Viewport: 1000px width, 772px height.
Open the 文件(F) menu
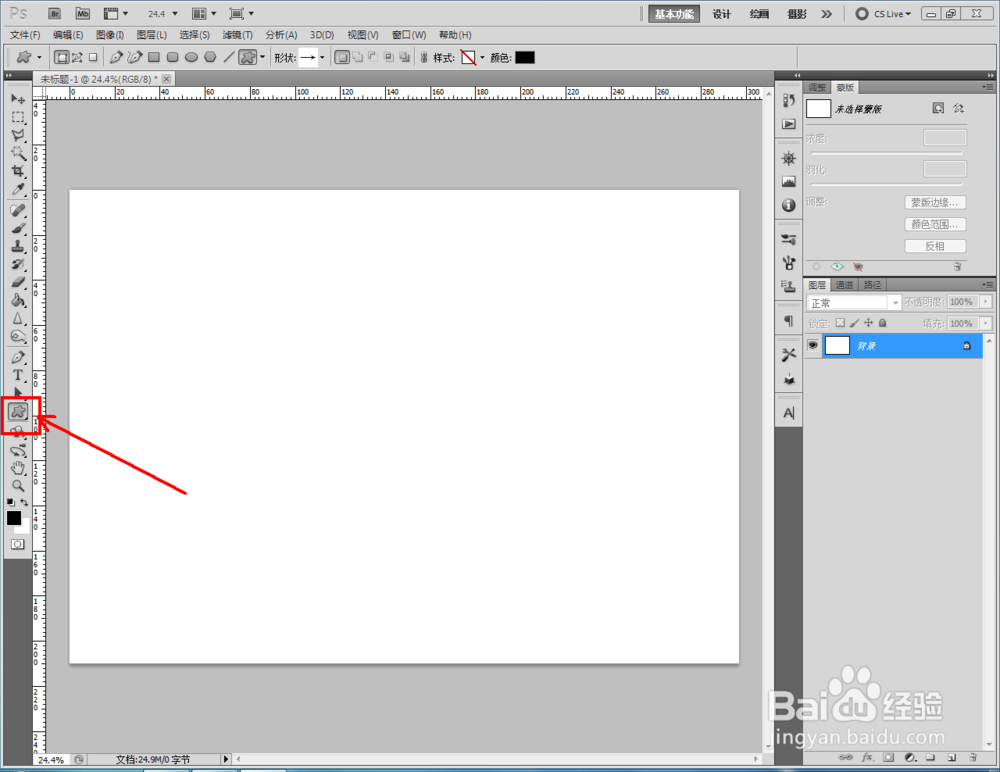26,34
